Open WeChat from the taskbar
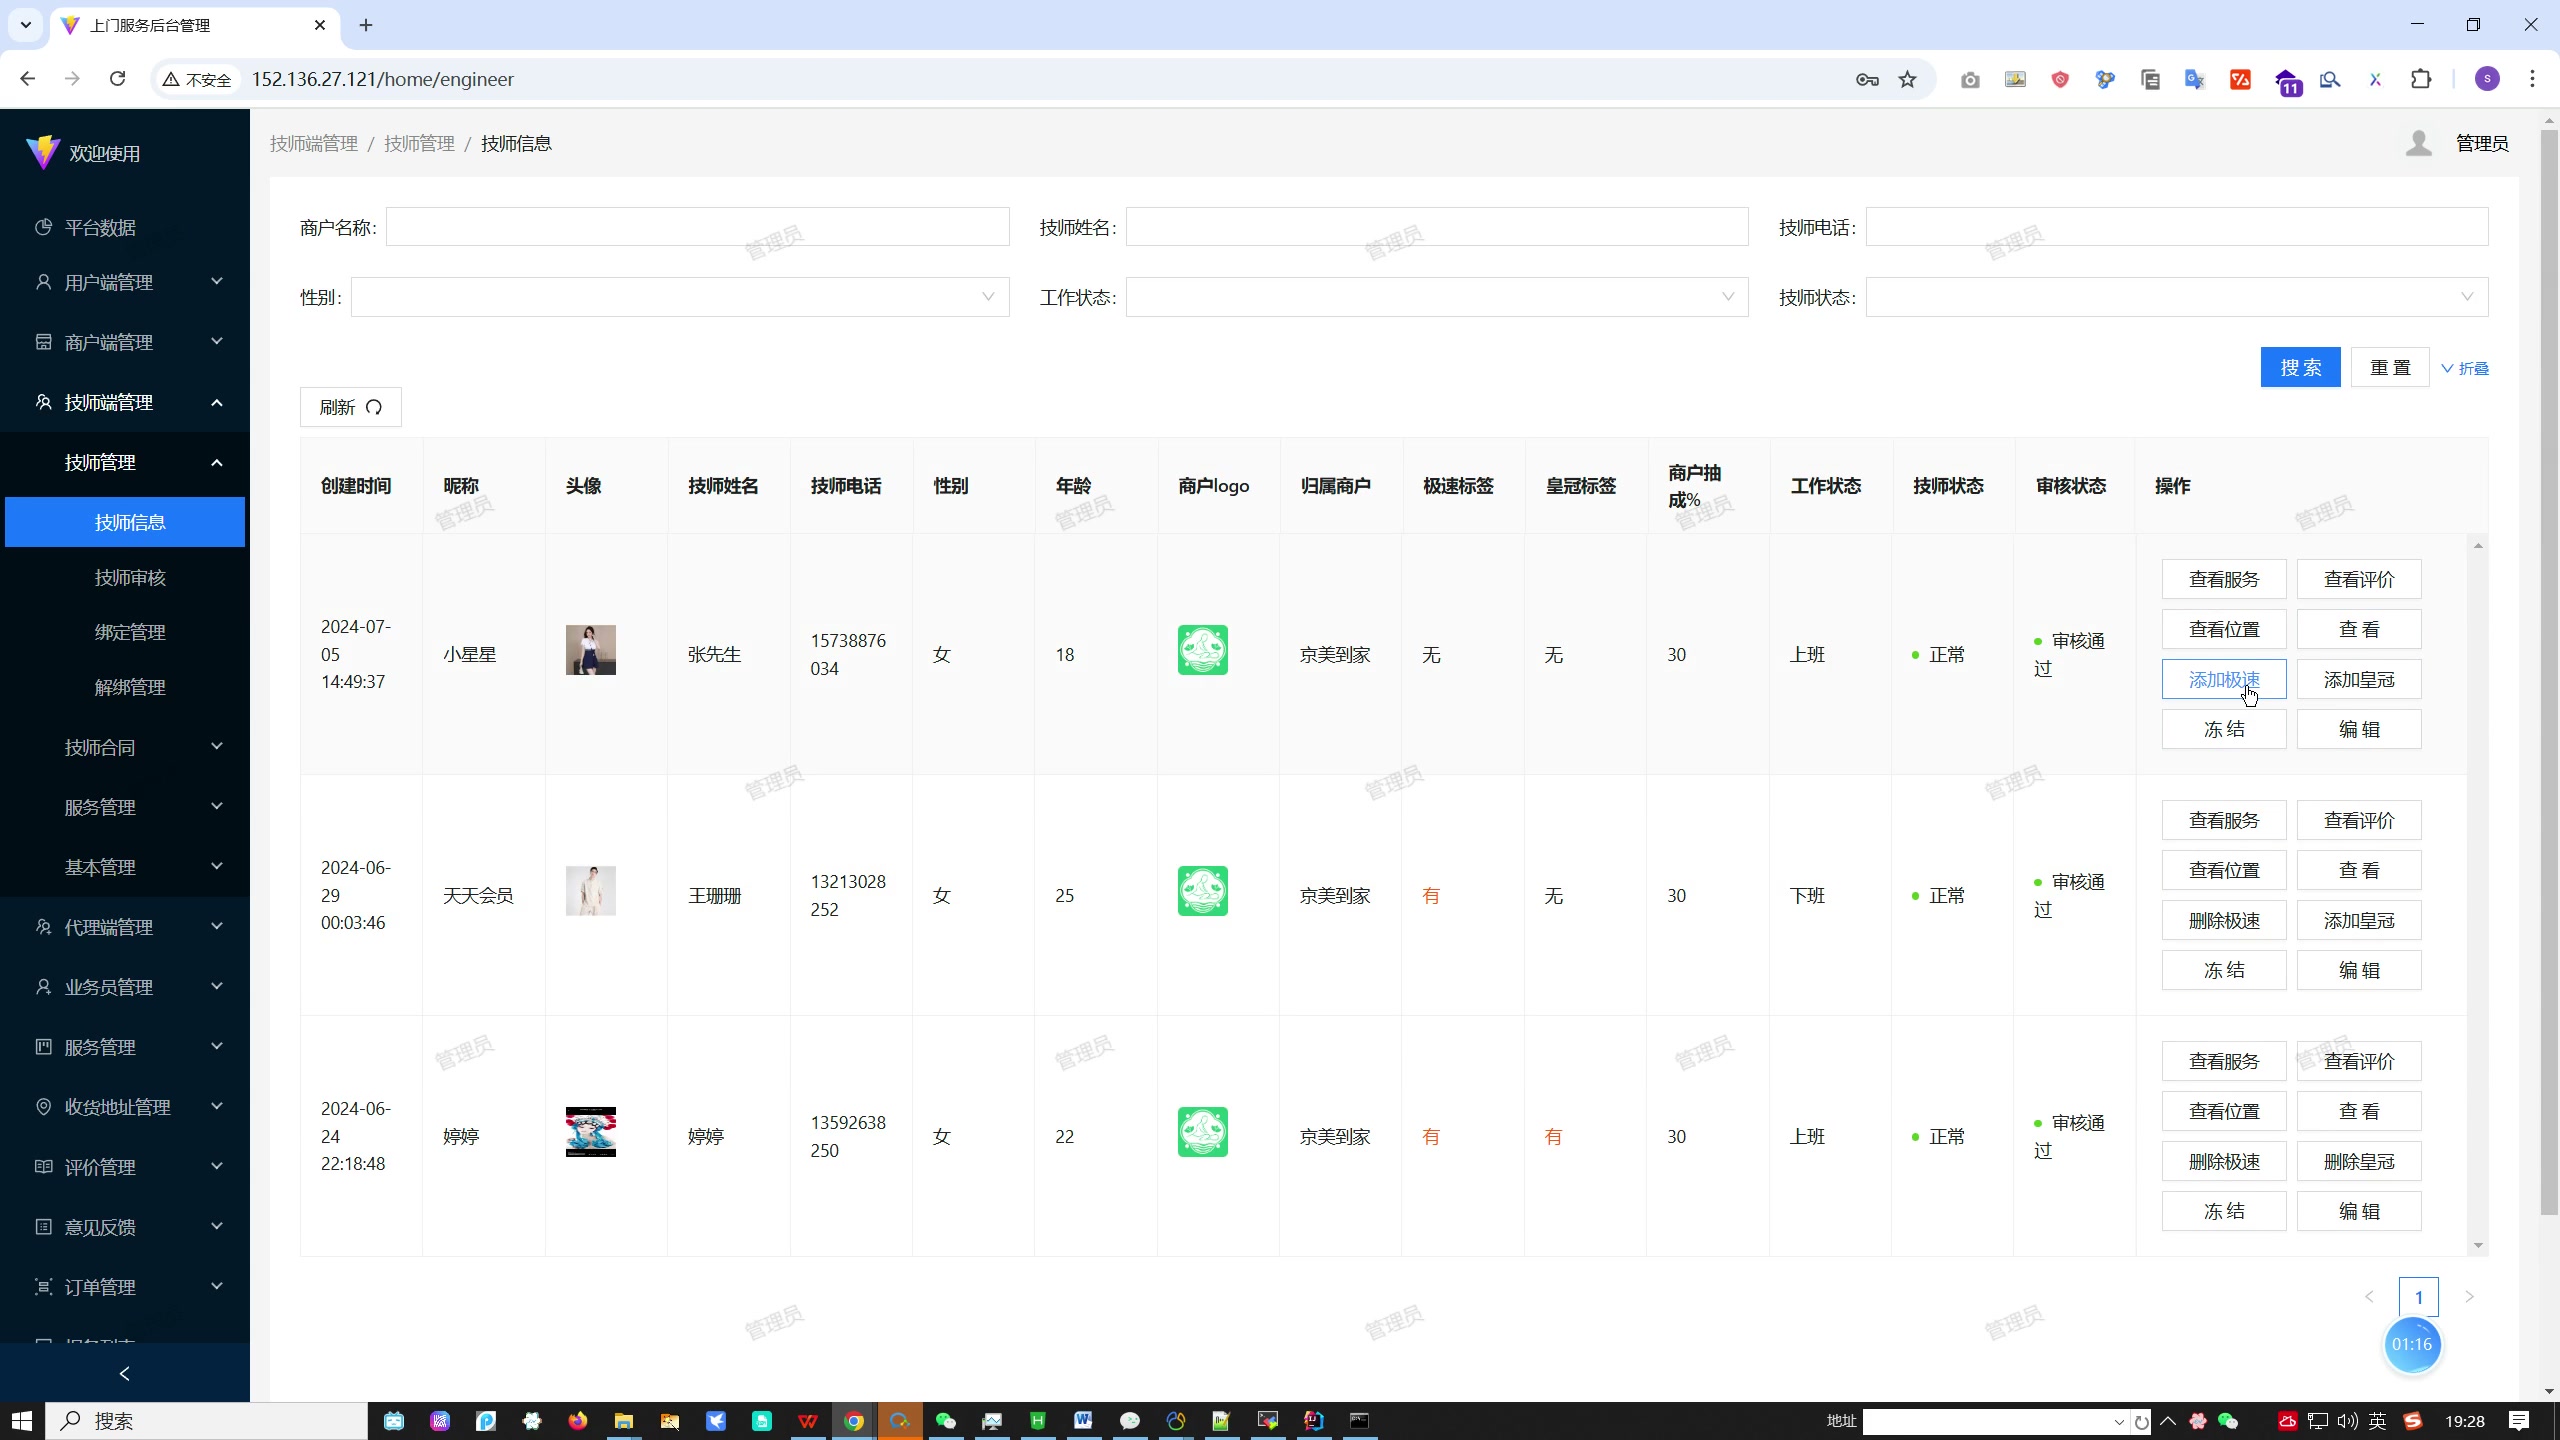Viewport: 2560px width, 1440px height. [x=945, y=1420]
